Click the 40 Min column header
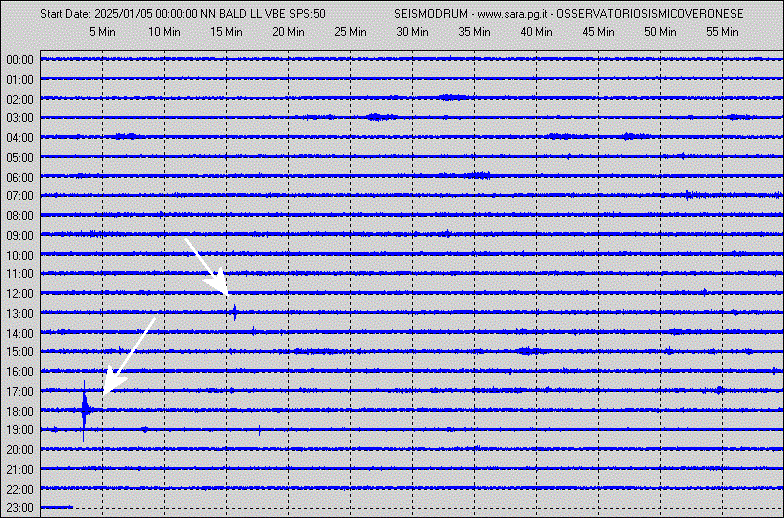The width and height of the screenshot is (784, 518). tap(536, 32)
